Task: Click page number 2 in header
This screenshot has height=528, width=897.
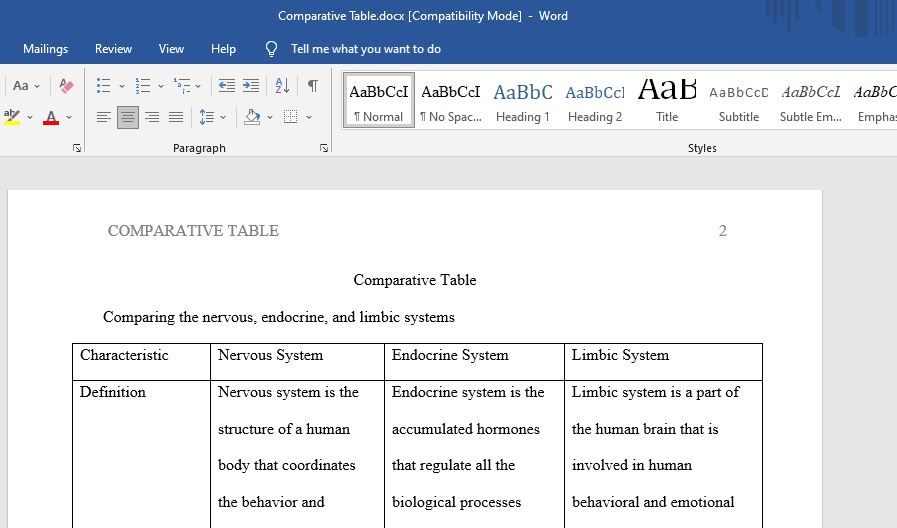Action: (x=723, y=231)
